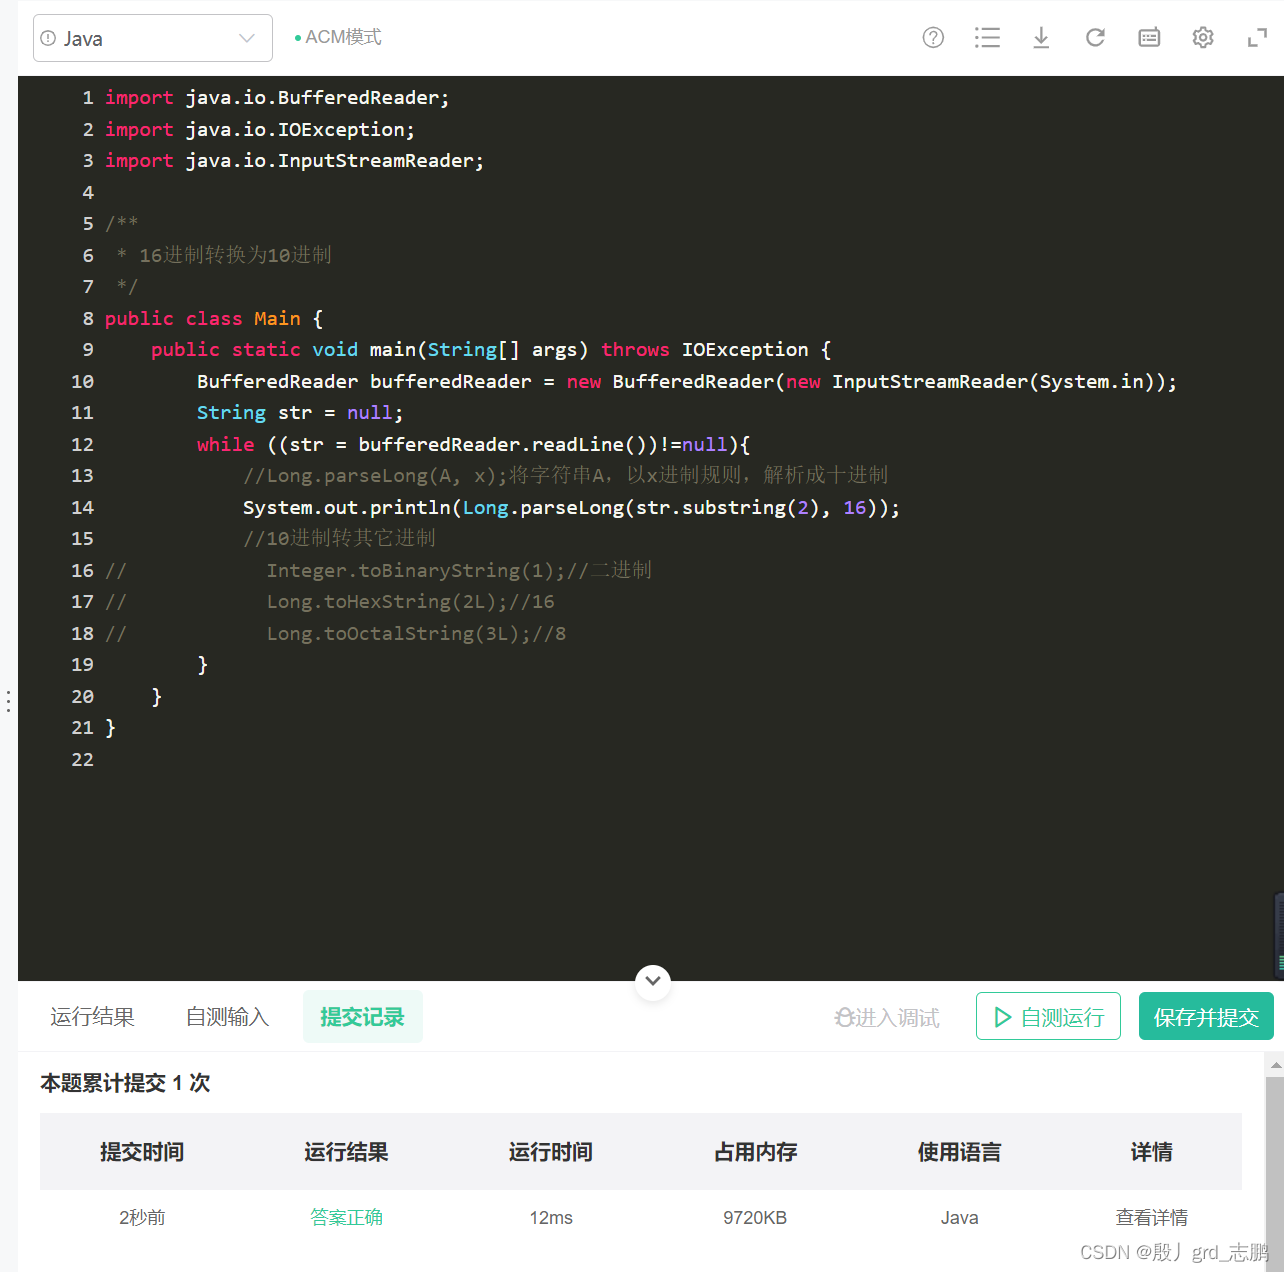Screen dimensions: 1284x1272
Task: Toggle fullscreen editor mode icon
Action: [1257, 38]
